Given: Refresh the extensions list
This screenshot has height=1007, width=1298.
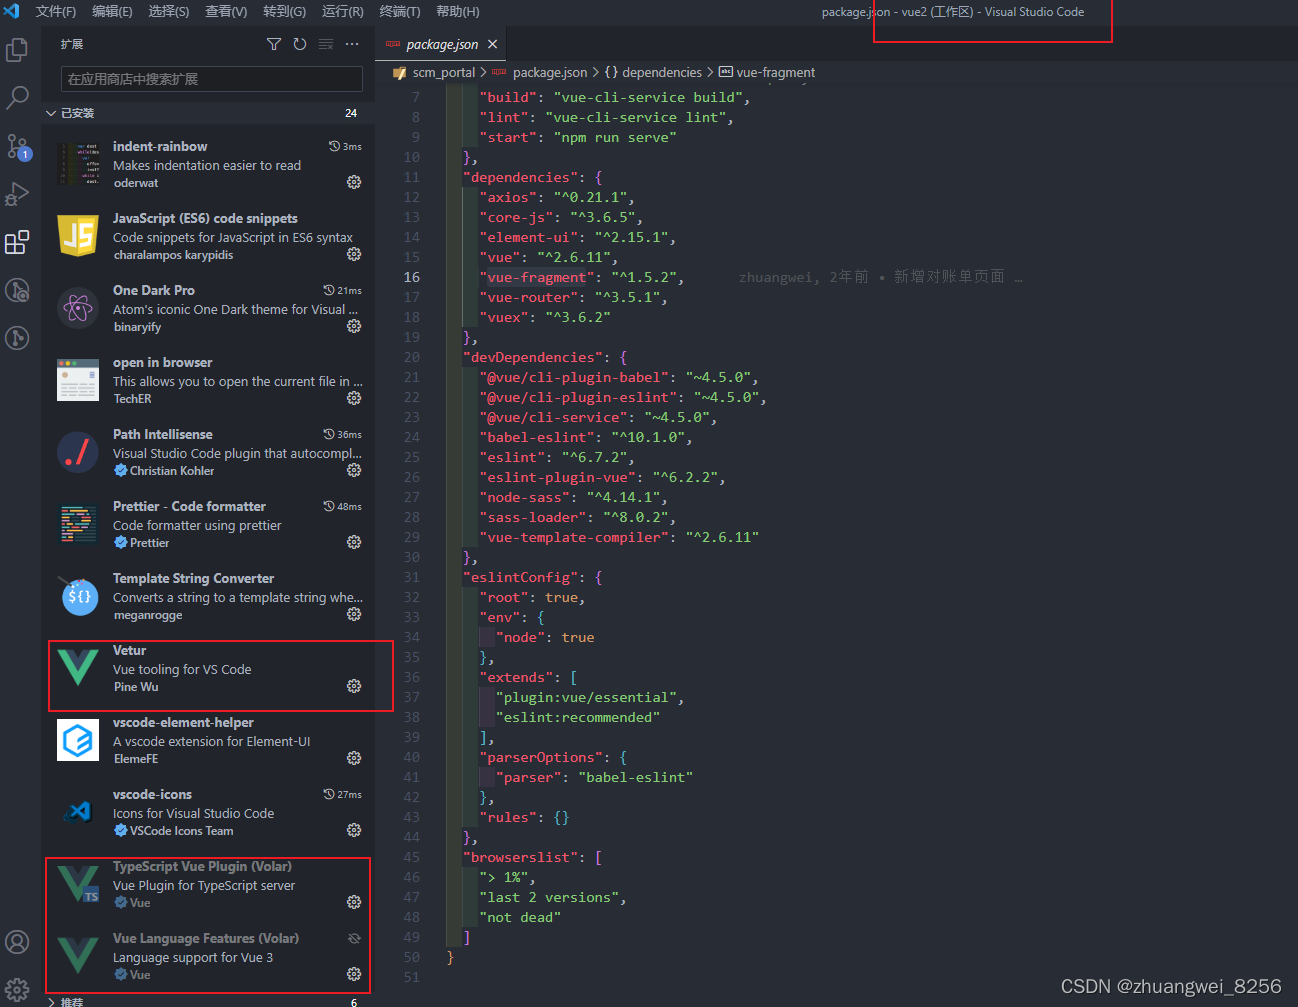Looking at the screenshot, I should click(300, 44).
